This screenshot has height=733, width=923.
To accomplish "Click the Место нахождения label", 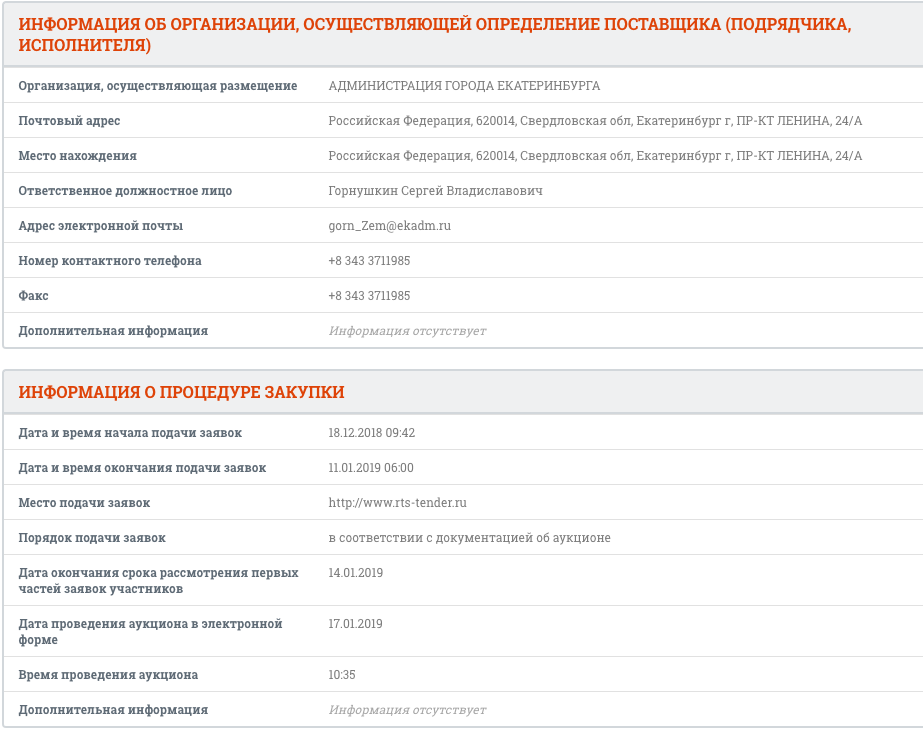I will click(78, 156).
